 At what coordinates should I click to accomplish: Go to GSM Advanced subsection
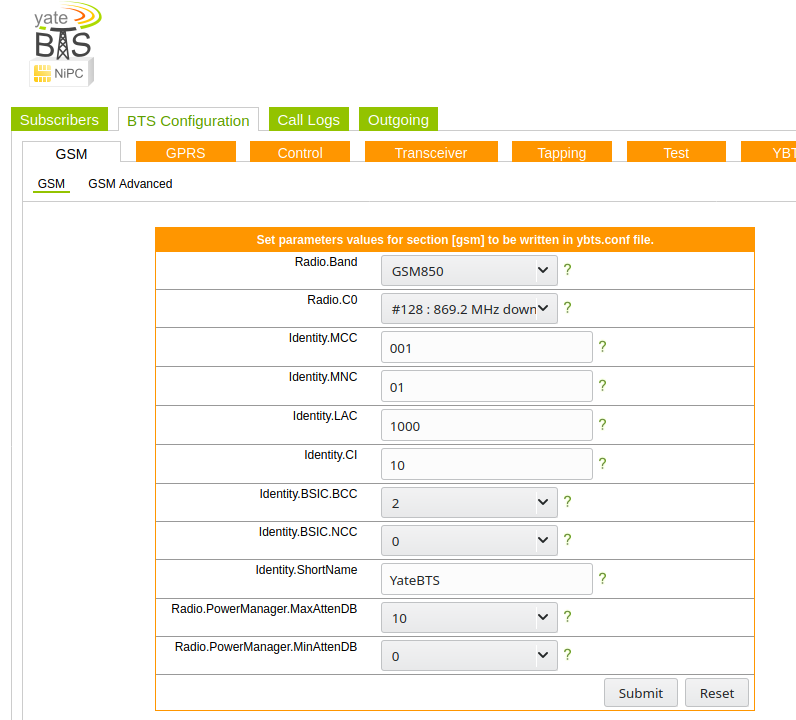(130, 184)
